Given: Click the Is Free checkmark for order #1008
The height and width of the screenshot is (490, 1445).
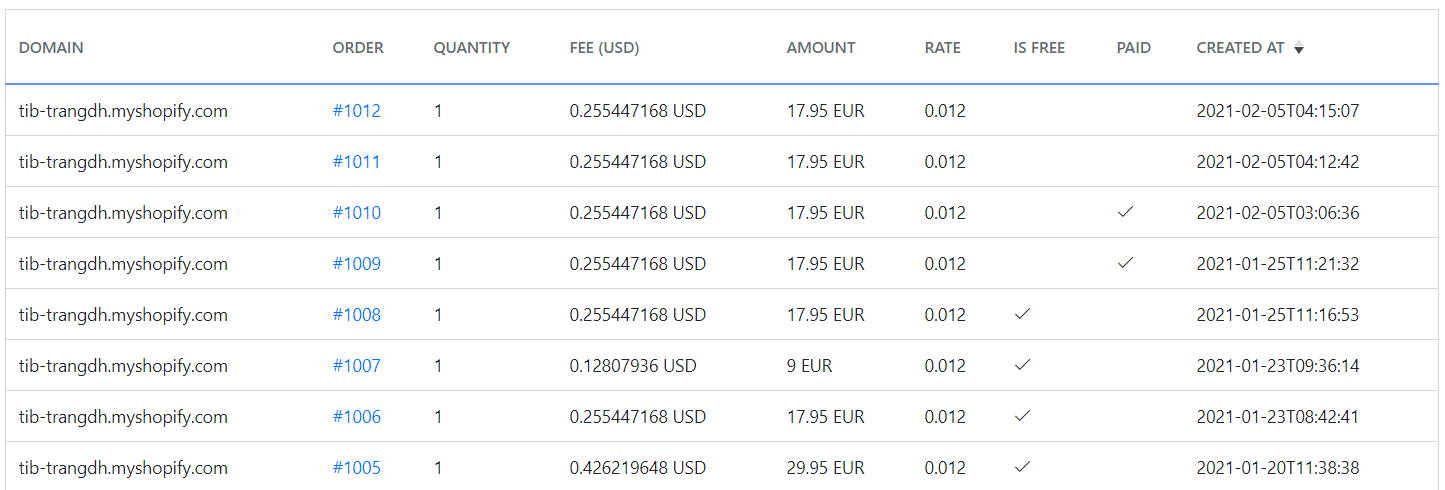Looking at the screenshot, I should (1022, 314).
